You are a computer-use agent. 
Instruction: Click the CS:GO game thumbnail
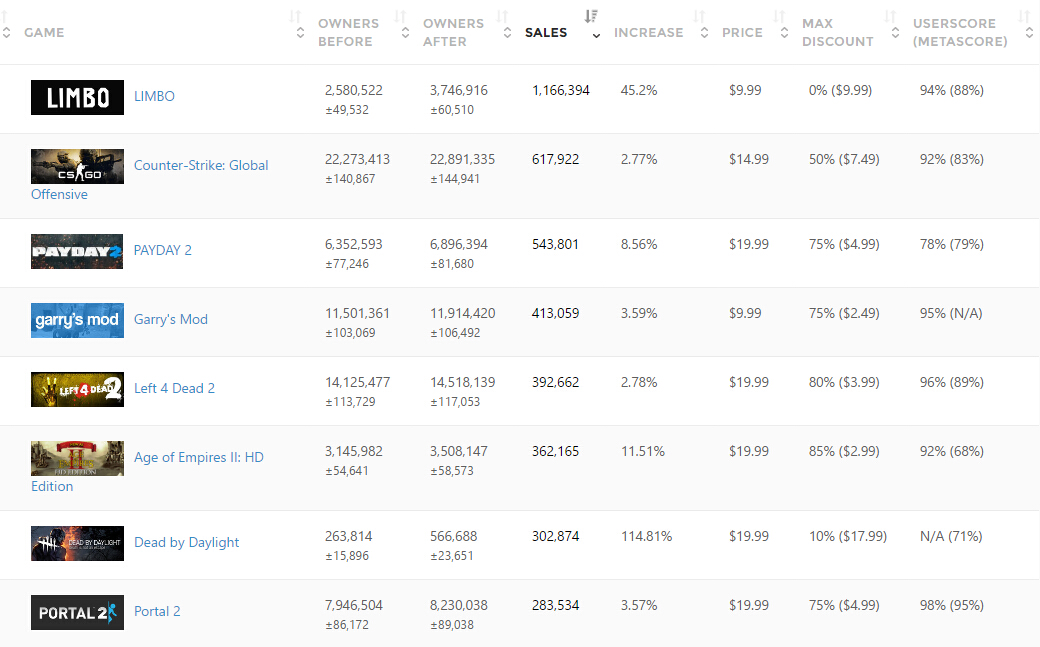pos(77,166)
